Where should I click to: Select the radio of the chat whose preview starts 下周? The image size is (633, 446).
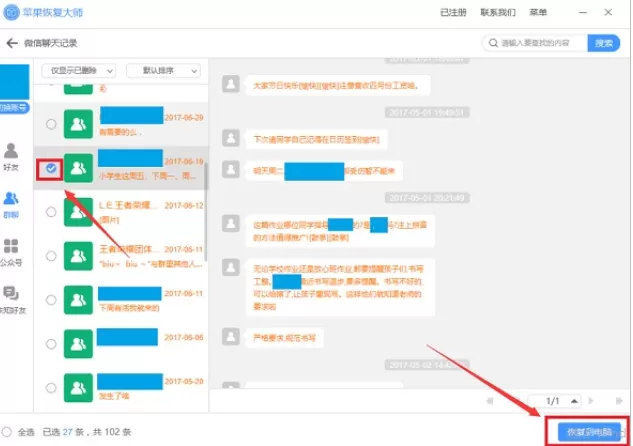click(51, 300)
